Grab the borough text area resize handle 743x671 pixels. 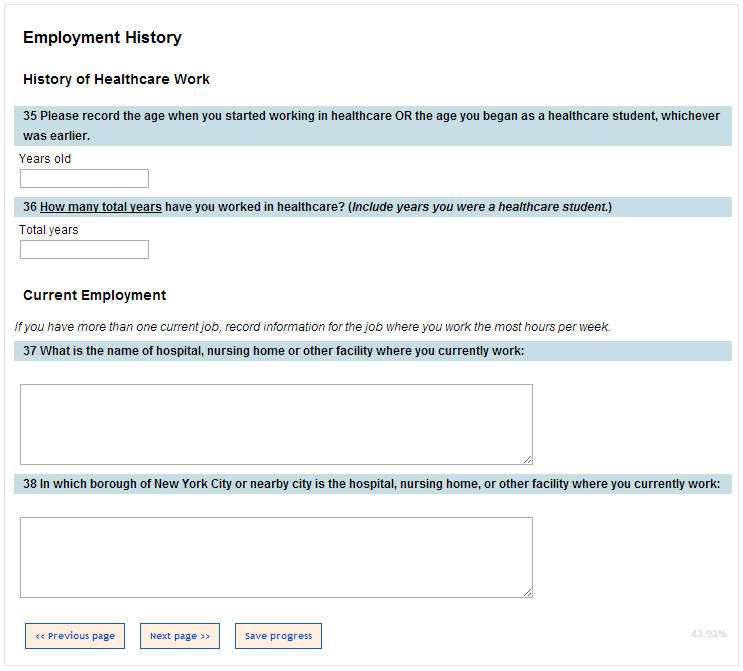tap(527, 592)
